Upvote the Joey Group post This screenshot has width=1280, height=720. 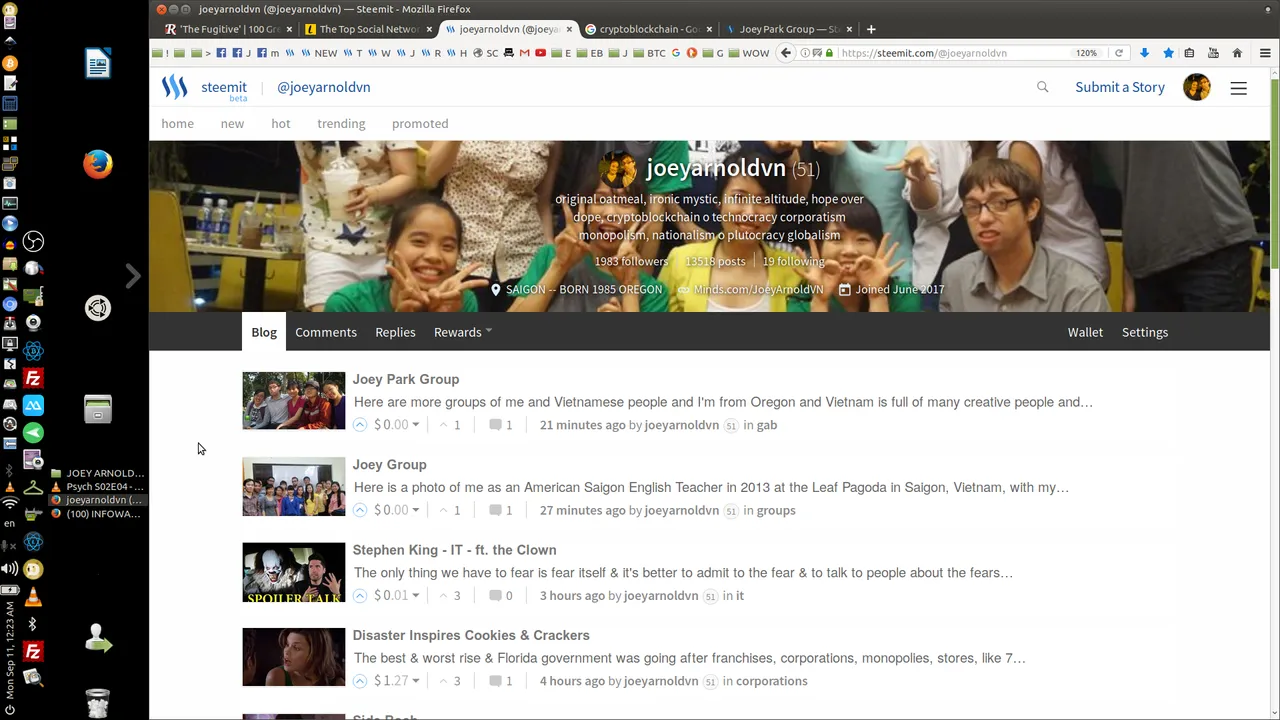(360, 510)
